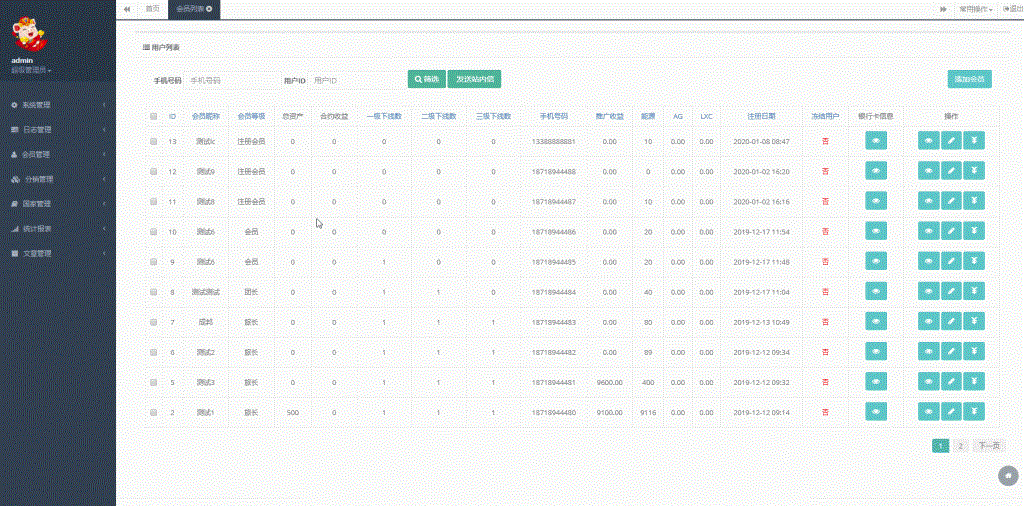This screenshot has height=506, width=1024.
Task: Select the checkbox for user ID 8
Action: 153,292
